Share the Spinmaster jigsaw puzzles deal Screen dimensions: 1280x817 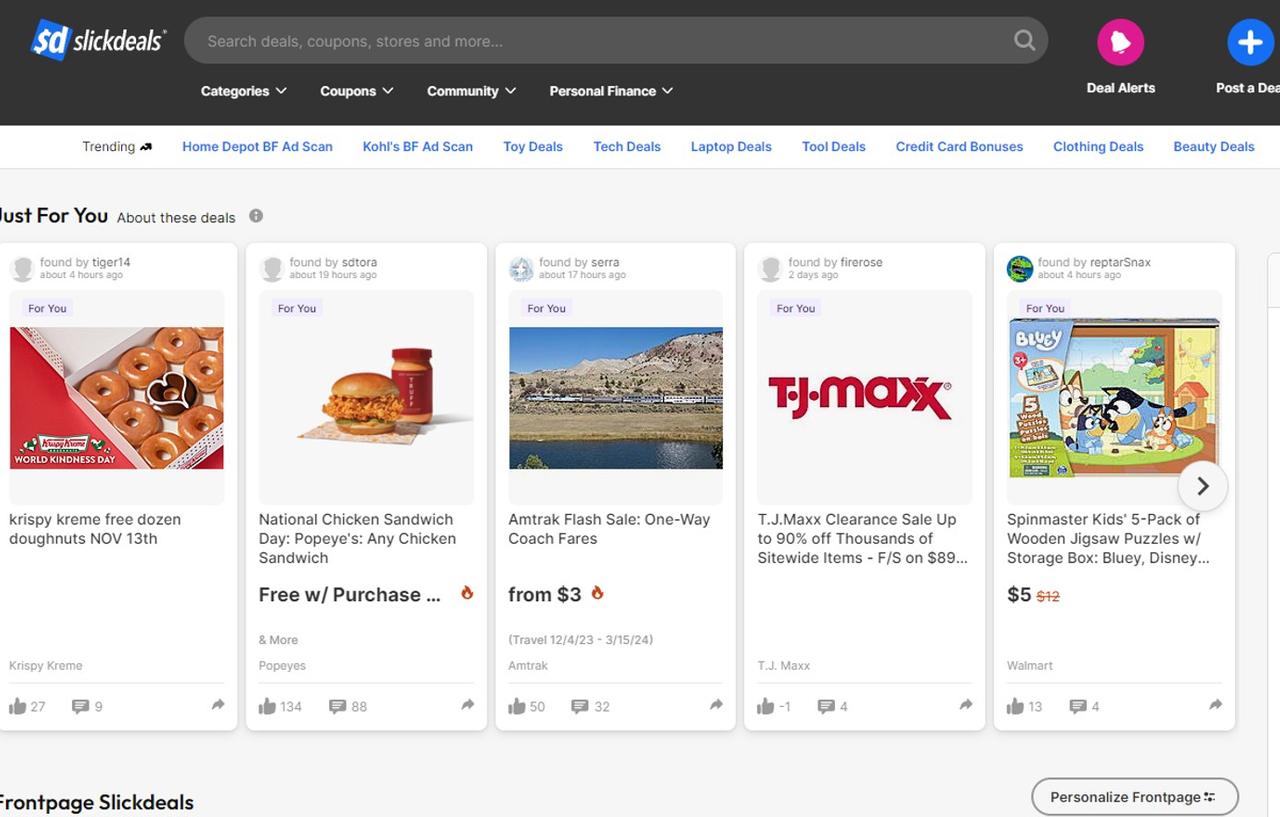pyautogui.click(x=1215, y=705)
